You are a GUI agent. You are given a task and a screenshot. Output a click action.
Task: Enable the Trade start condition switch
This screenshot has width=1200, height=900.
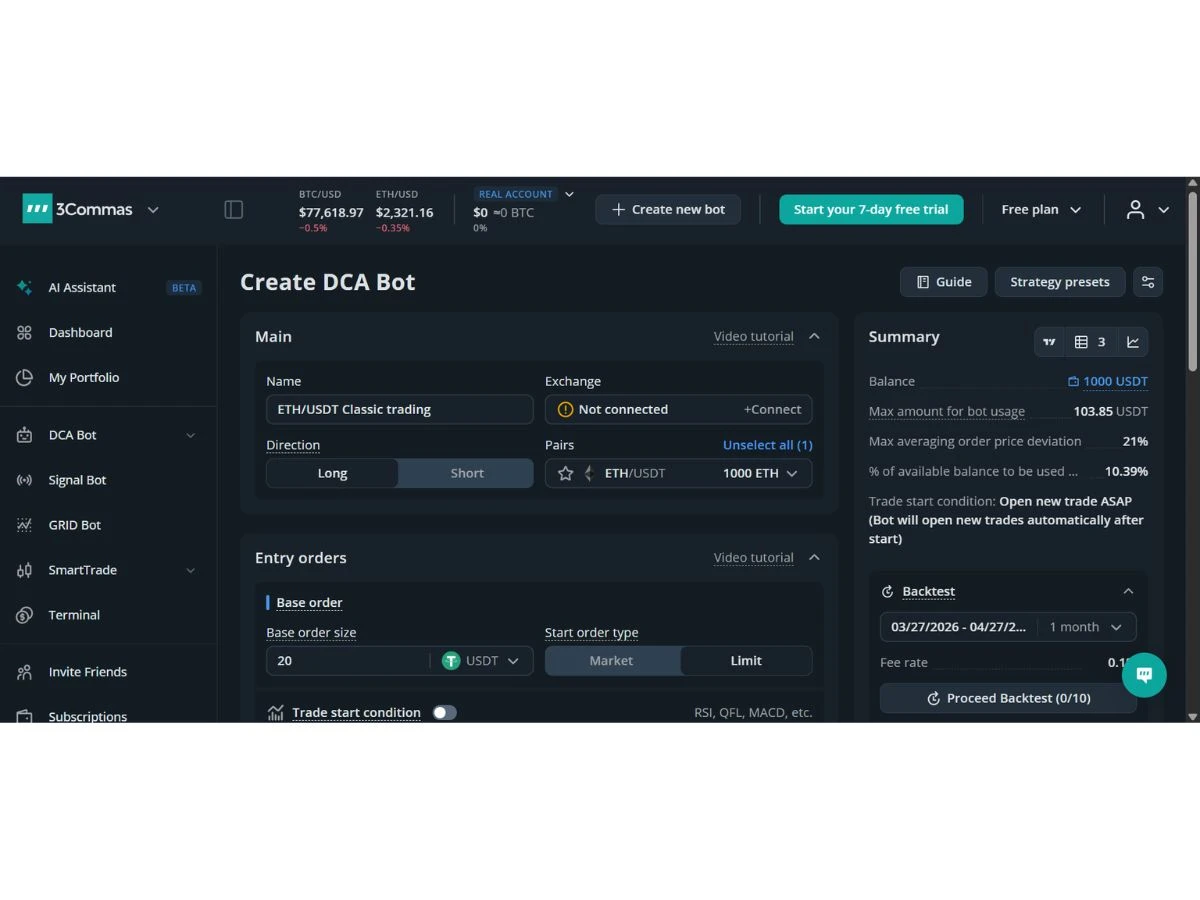pyautogui.click(x=444, y=712)
